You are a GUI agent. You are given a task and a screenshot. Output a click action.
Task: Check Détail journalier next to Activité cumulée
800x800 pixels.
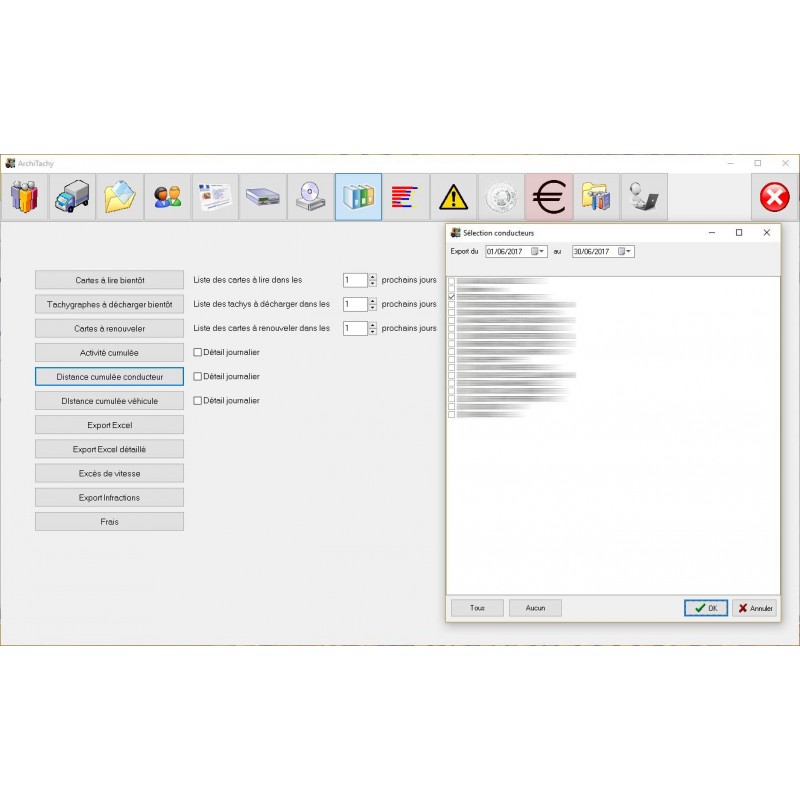tap(197, 352)
